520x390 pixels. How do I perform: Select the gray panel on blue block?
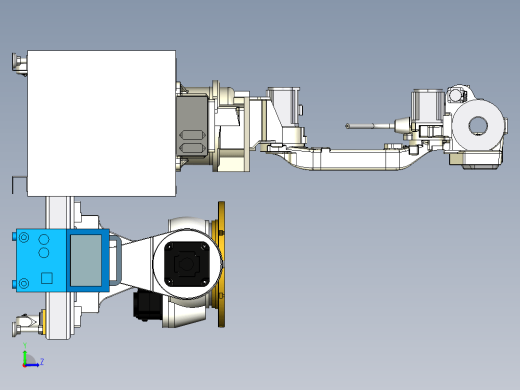click(86, 260)
